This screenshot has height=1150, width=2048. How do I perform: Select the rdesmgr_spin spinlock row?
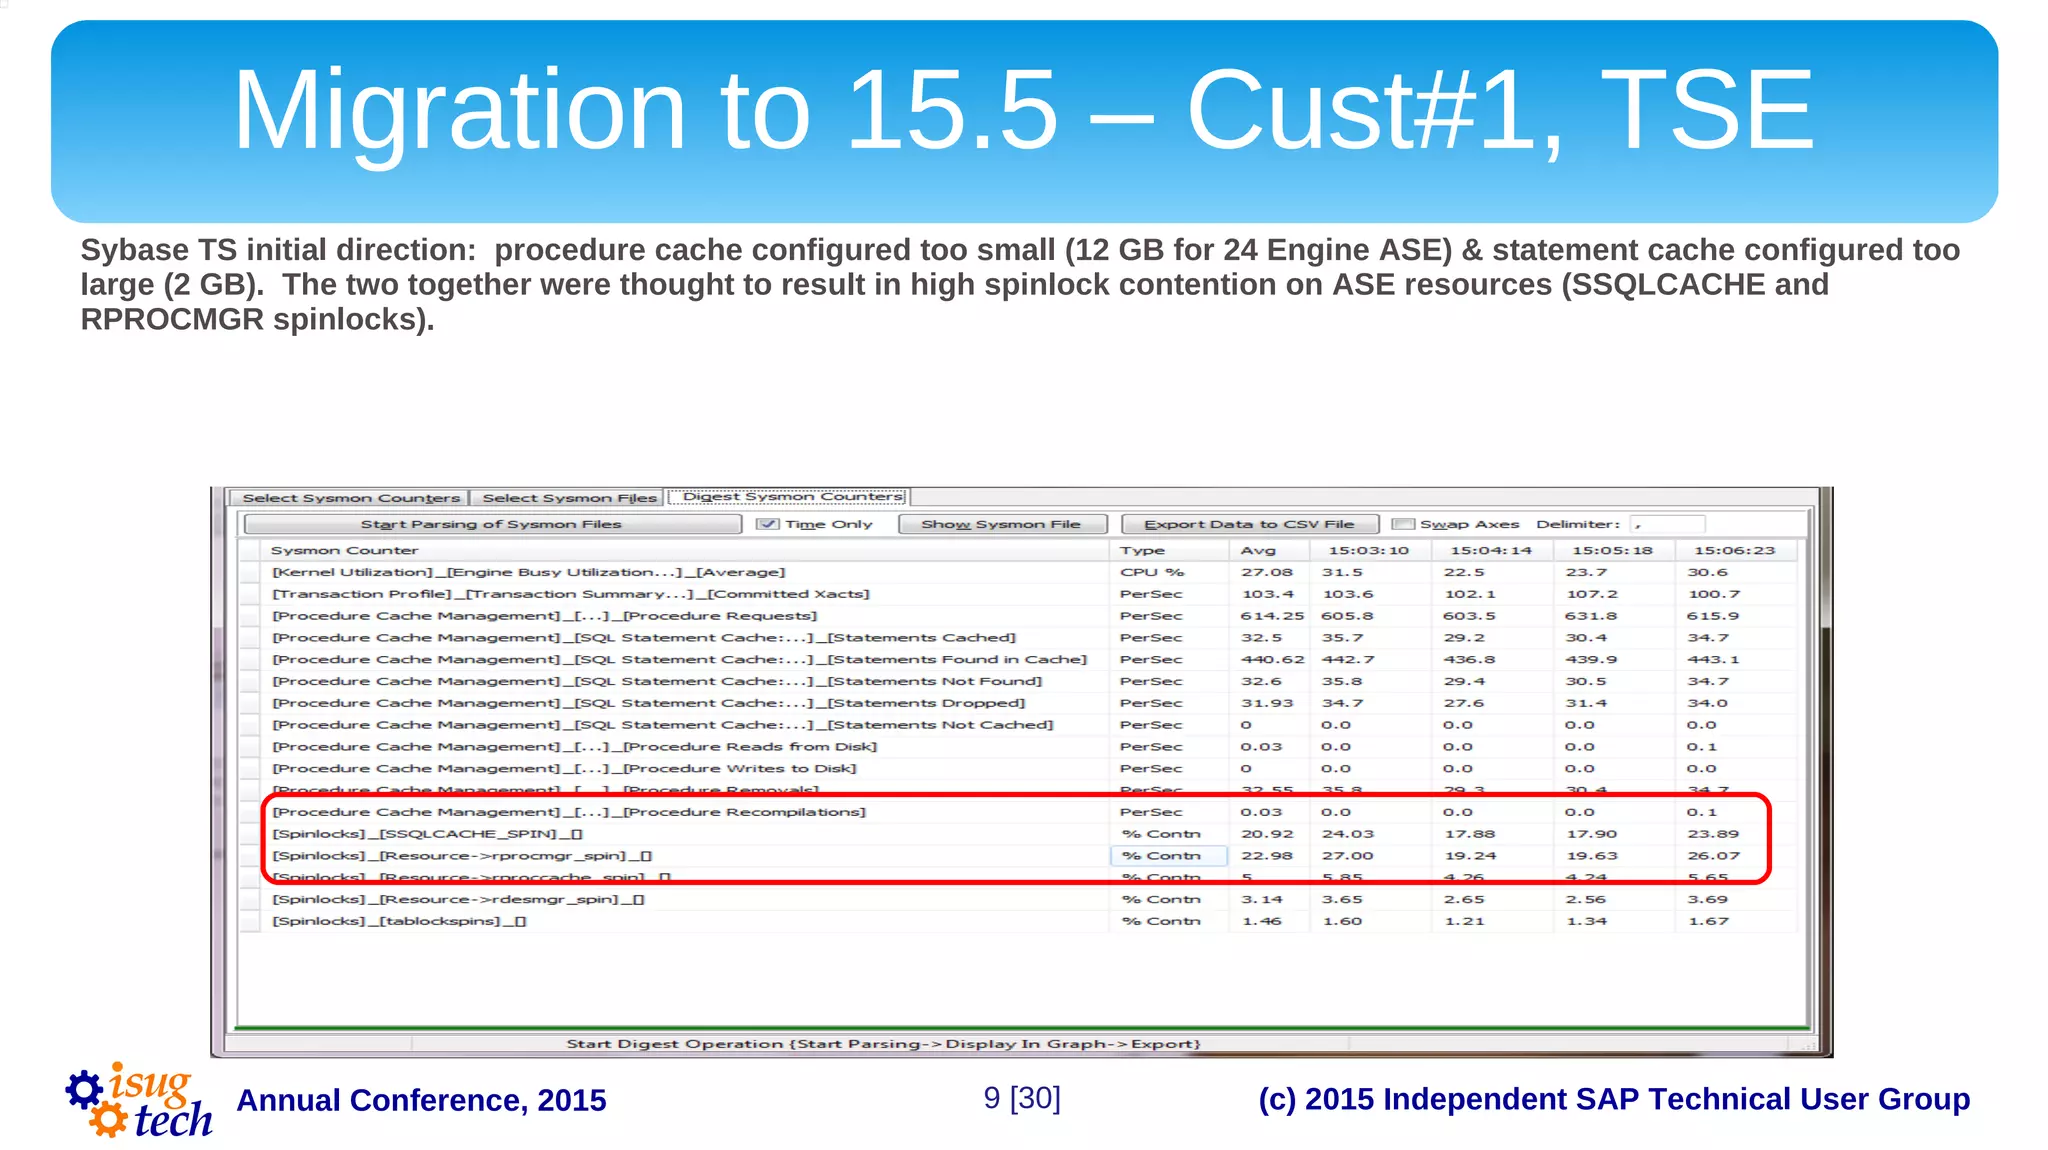1018,899
